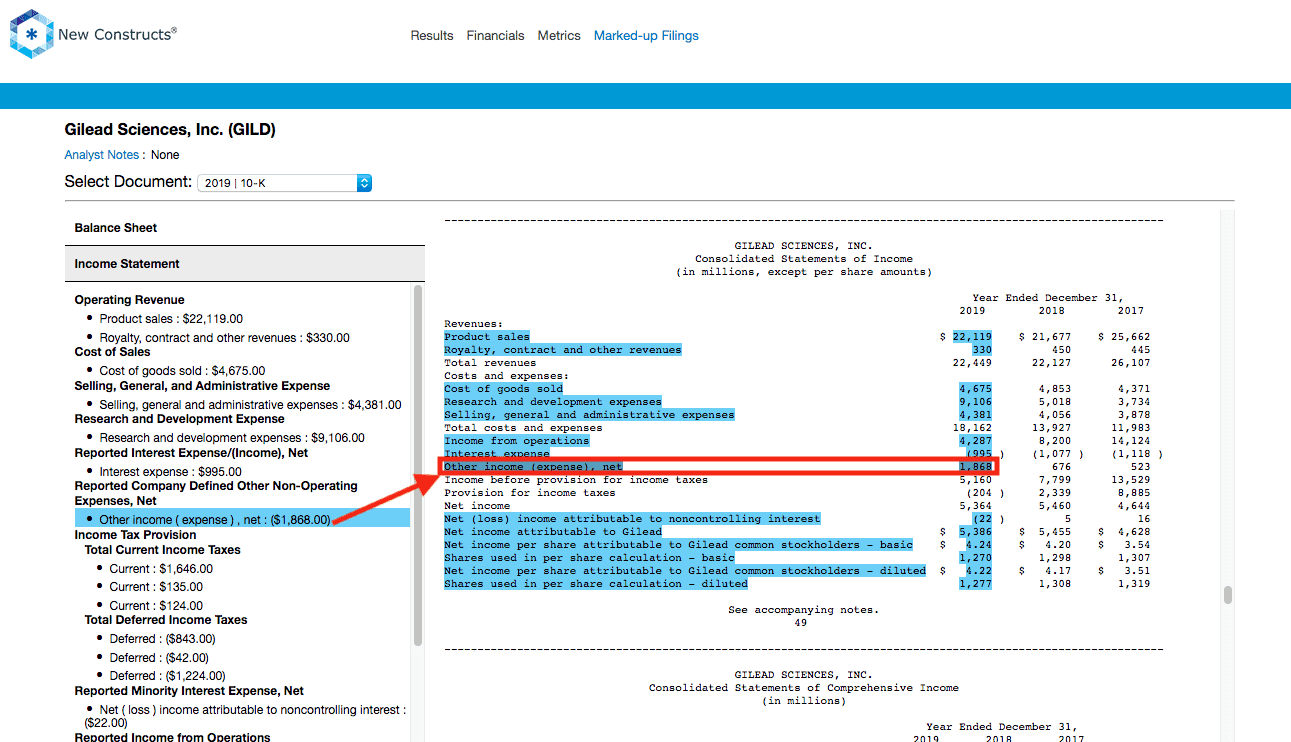Click Operating Revenue heading in sidebar

[x=129, y=300]
